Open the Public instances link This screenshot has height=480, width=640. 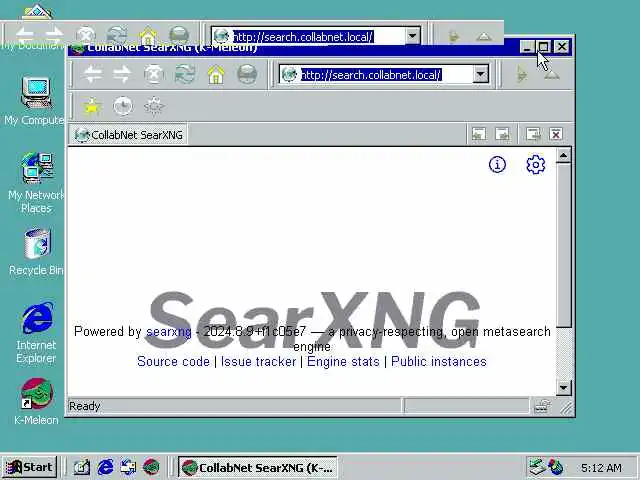tap(439, 362)
